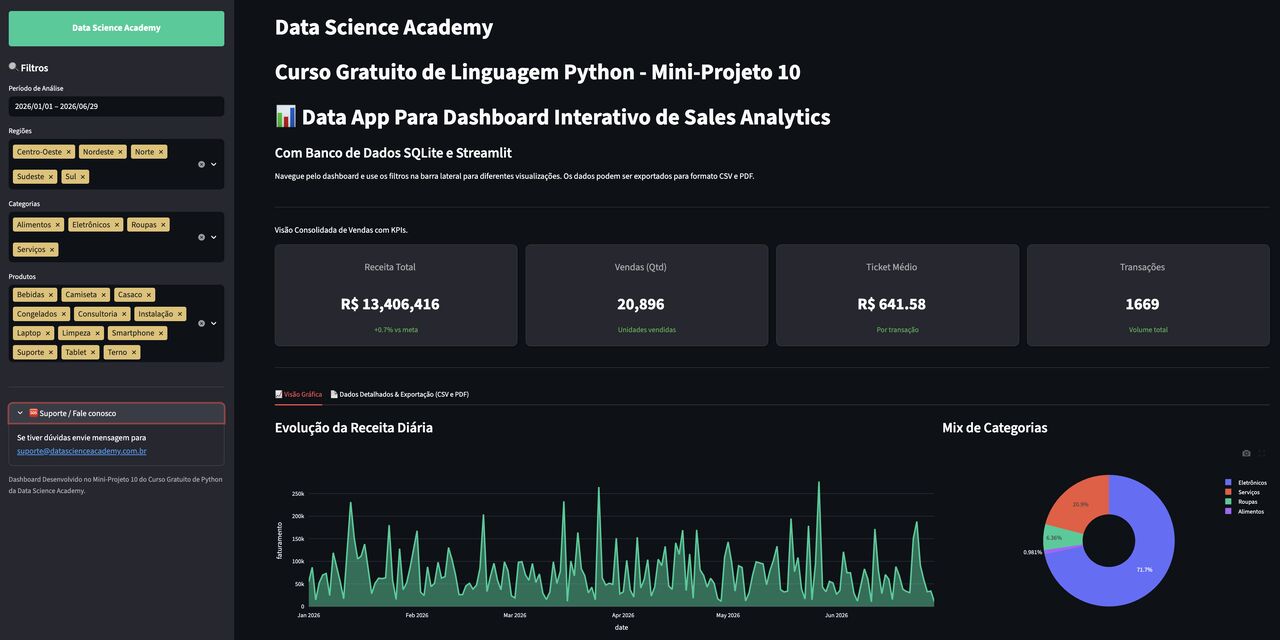The height and width of the screenshot is (640, 1280).
Task: Click the Mix de Categorias heading
Action: (995, 428)
